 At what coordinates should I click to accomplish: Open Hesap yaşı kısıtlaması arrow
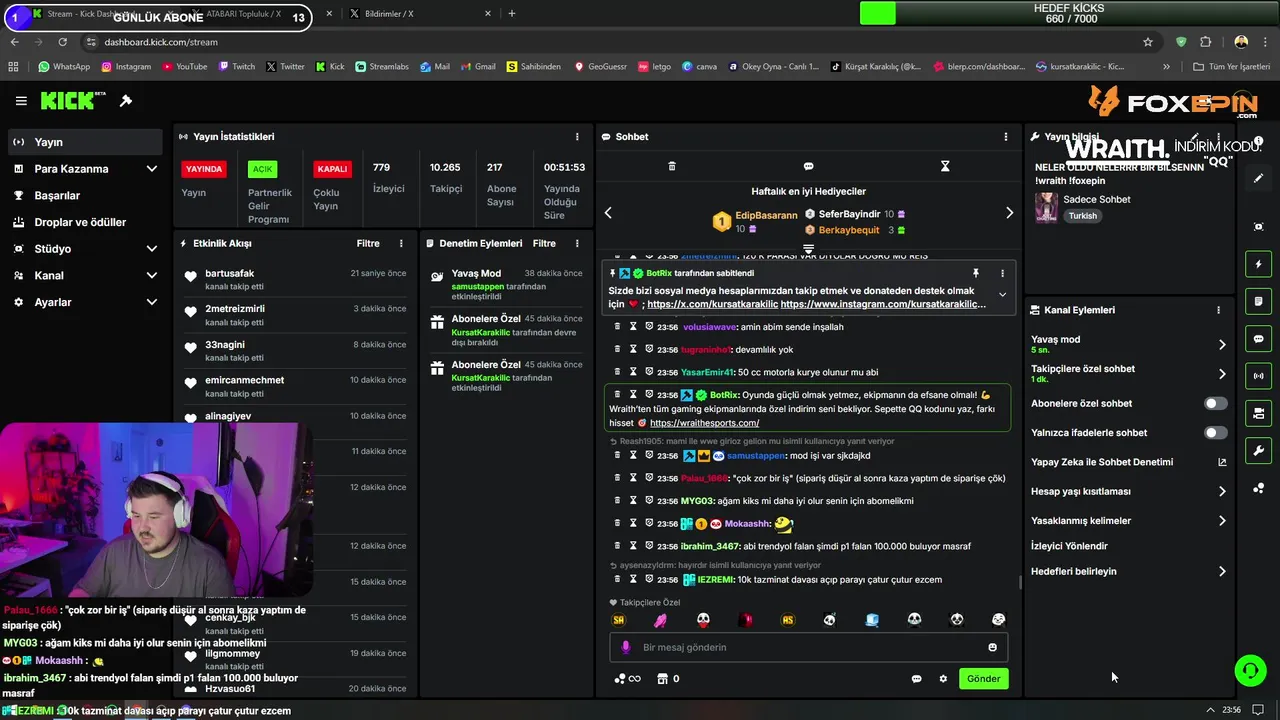[x=1221, y=491]
